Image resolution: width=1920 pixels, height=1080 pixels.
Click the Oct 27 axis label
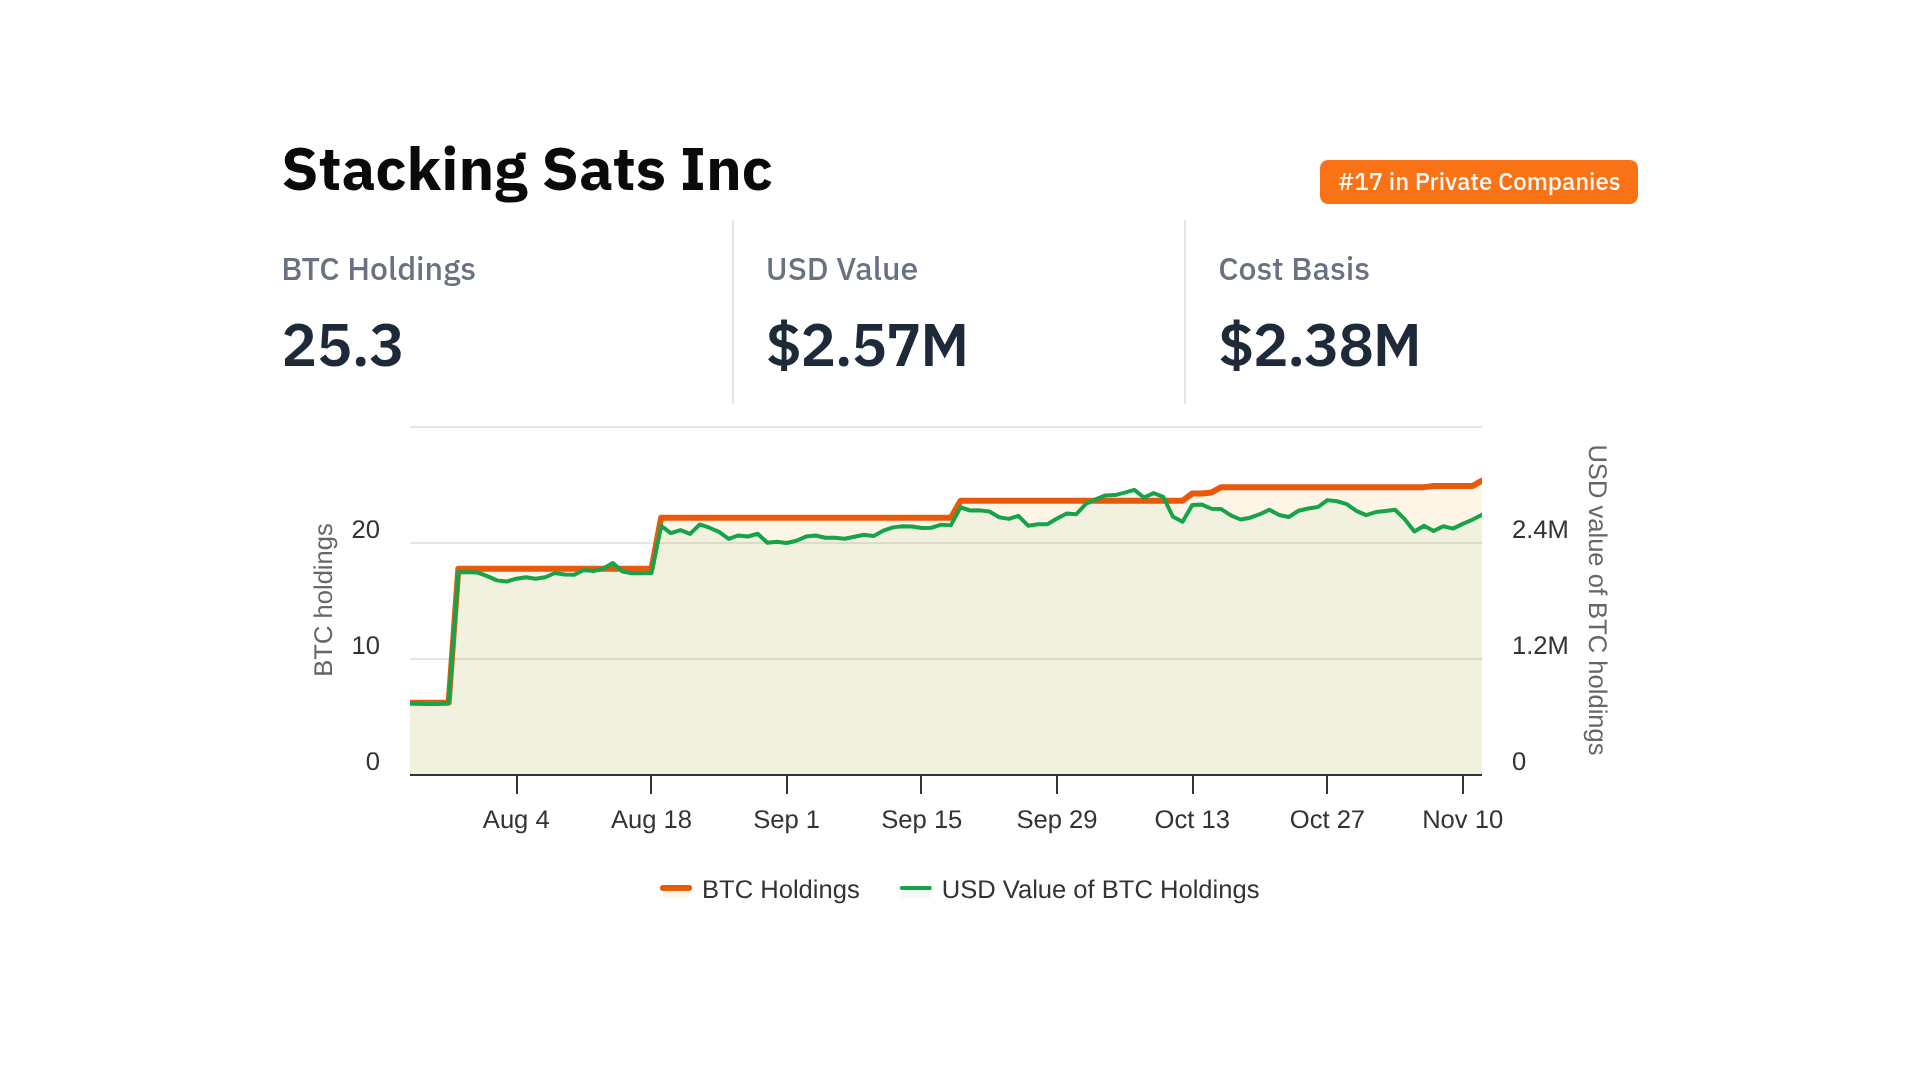1326,819
